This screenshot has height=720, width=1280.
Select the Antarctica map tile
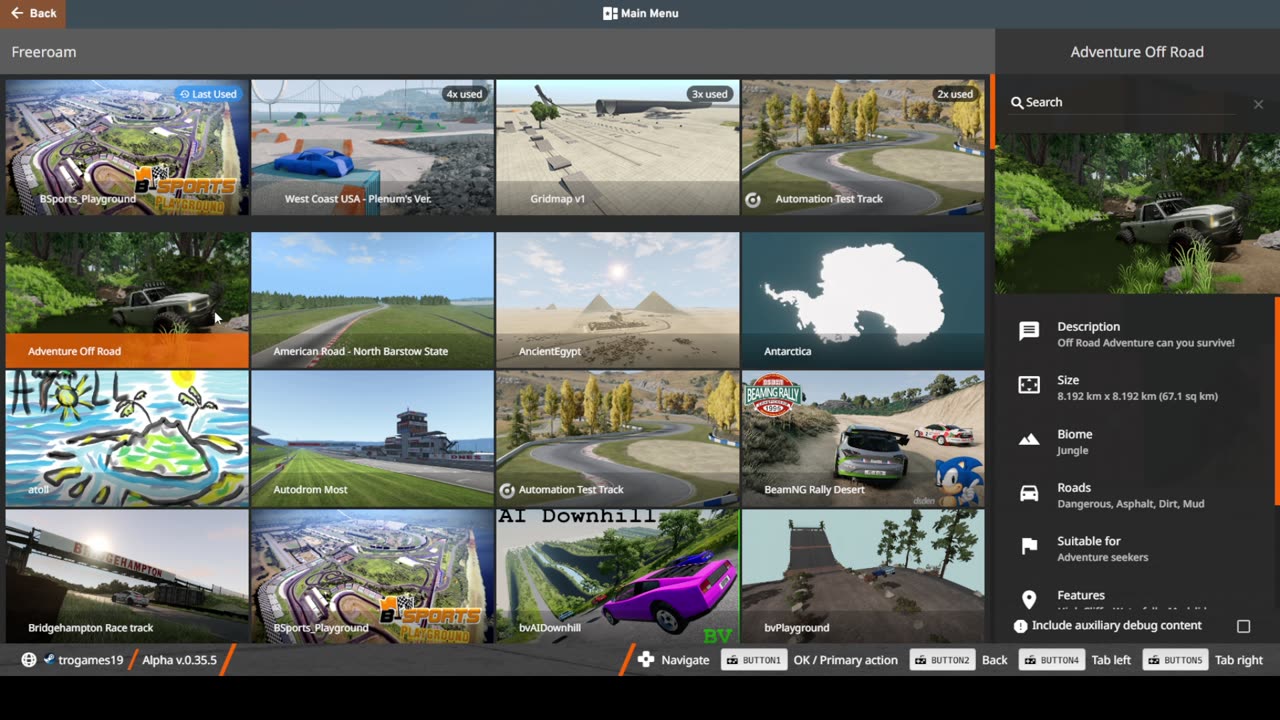(x=863, y=300)
